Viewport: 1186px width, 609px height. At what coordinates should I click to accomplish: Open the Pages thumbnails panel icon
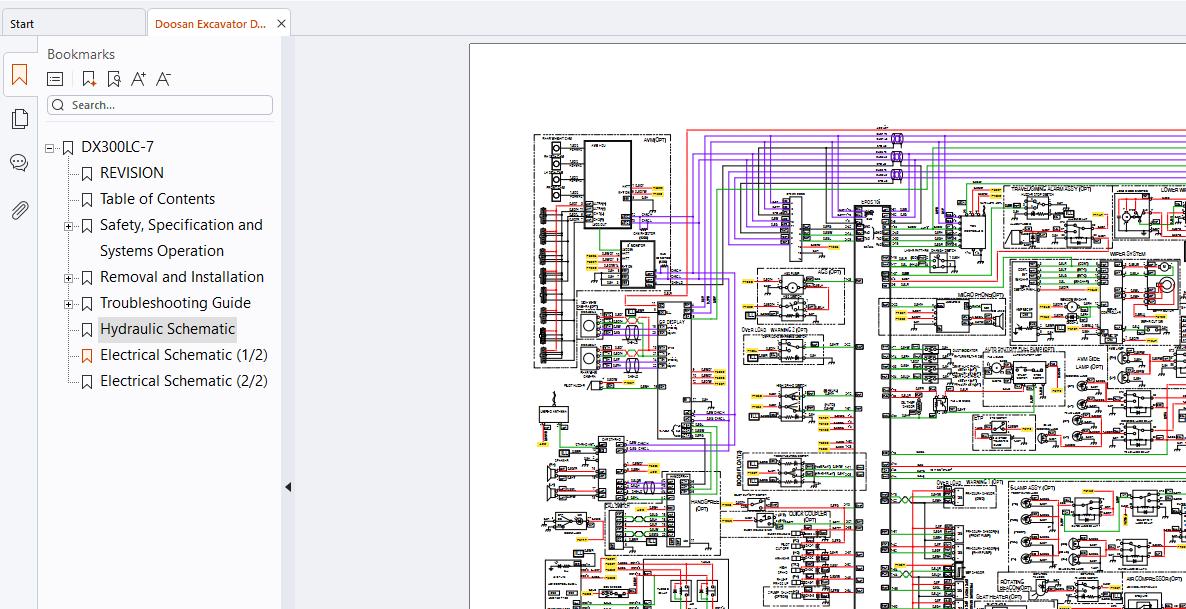20,119
